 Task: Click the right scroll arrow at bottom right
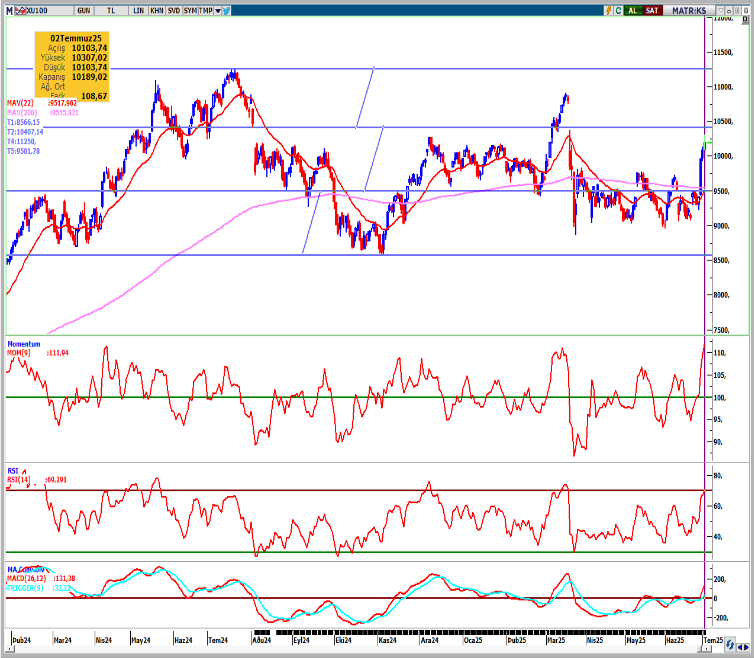coord(746,647)
